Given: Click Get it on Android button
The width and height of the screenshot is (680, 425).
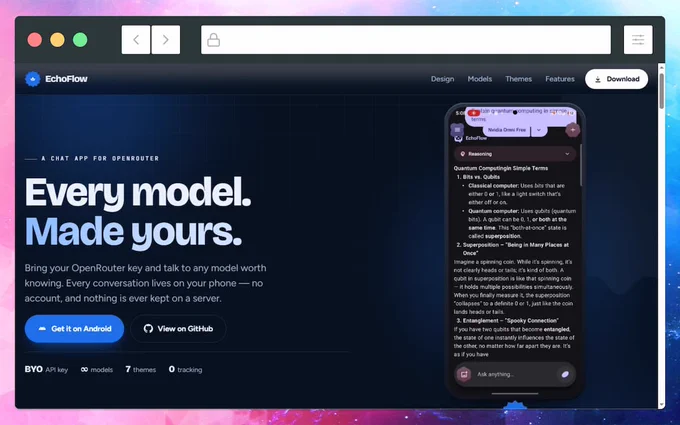Looking at the screenshot, I should pos(74,329).
